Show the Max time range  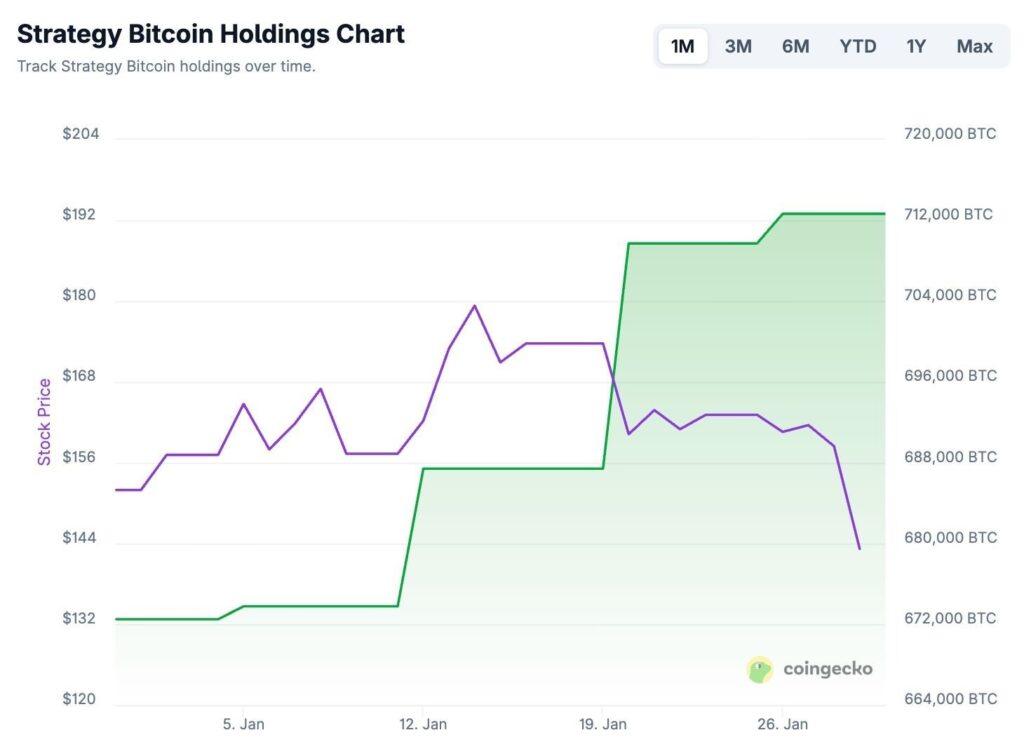[974, 46]
